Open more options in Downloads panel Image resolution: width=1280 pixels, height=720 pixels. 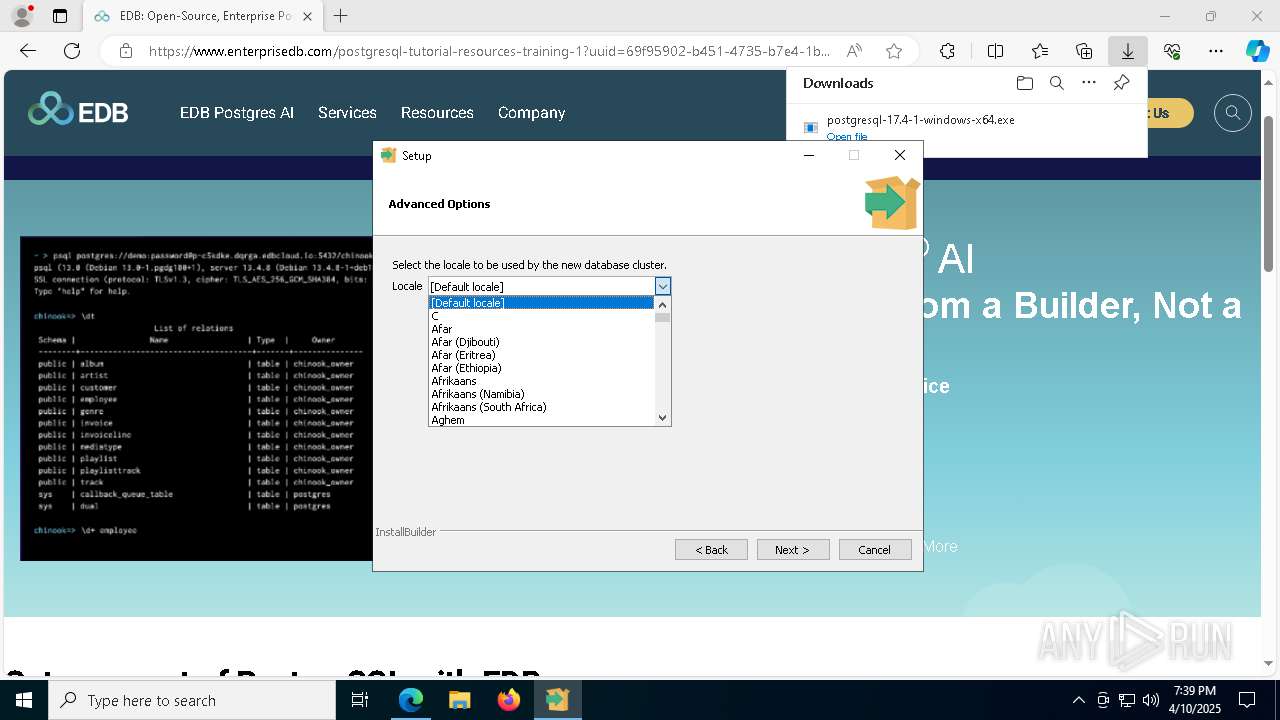click(1089, 83)
